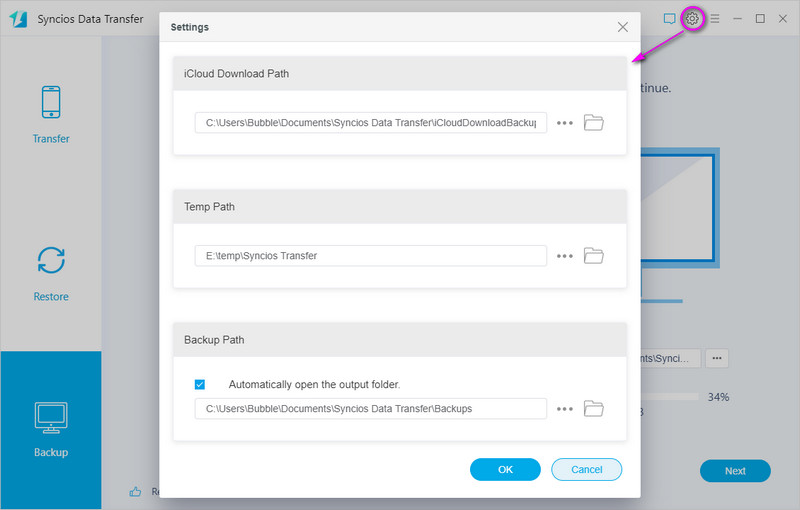Click the 'Automatically open the output folder.' label
Screen dimensions: 800x510
coord(314,385)
